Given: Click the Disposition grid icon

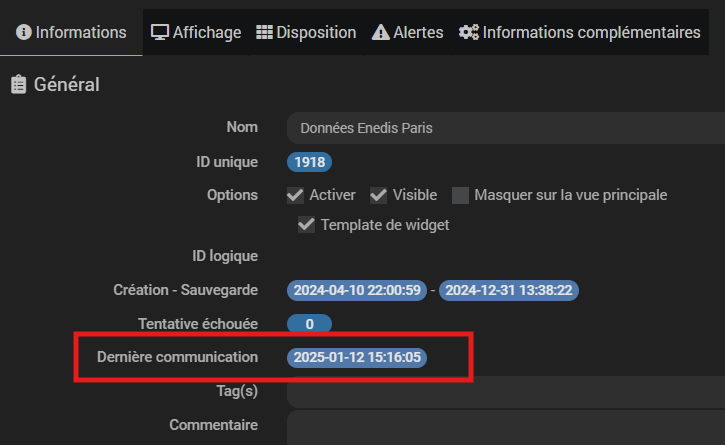Looking at the screenshot, I should [264, 33].
